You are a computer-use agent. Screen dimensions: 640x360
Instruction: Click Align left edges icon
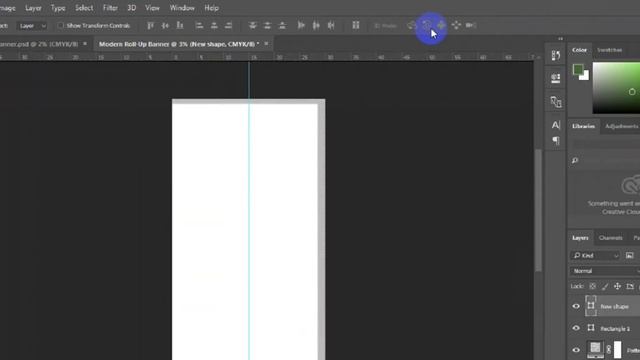point(199,25)
